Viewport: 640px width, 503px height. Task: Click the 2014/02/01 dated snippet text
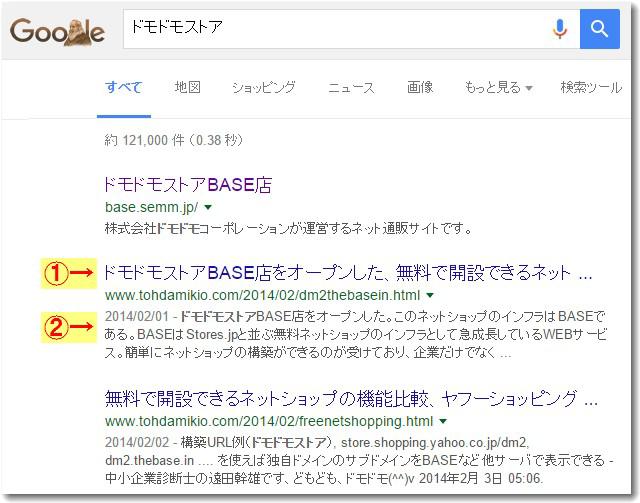[x=356, y=334]
